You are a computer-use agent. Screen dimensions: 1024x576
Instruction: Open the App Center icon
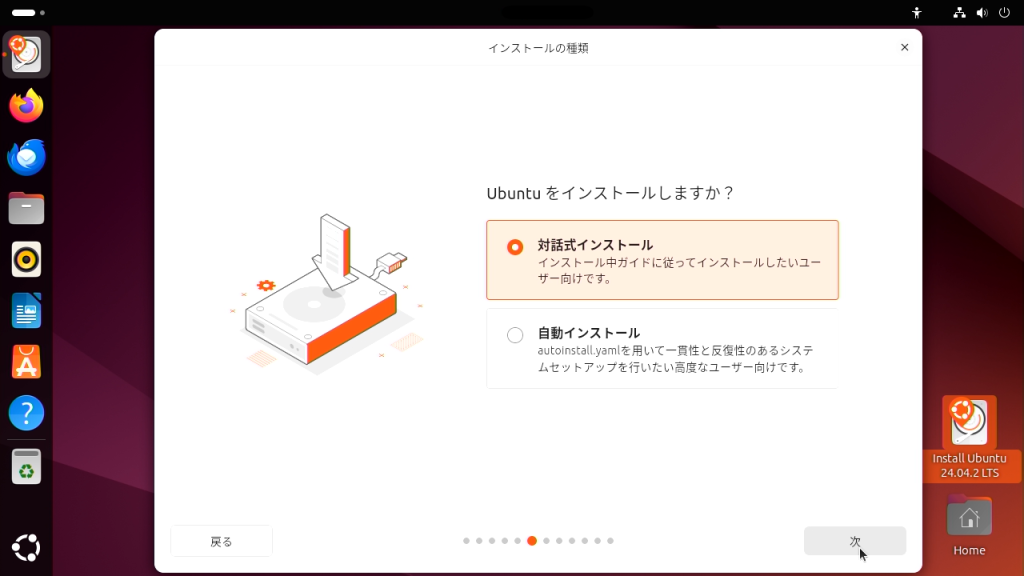(x=26, y=362)
